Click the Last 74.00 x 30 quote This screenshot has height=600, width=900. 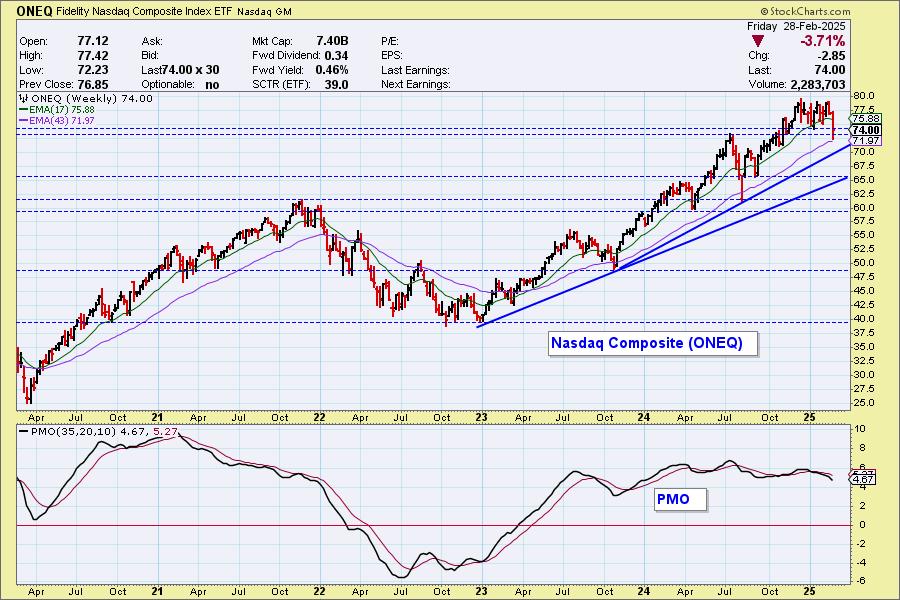coord(180,70)
